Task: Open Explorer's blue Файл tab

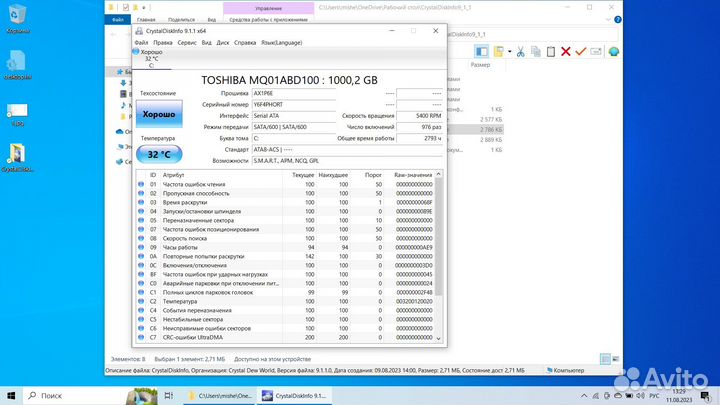Action: [x=118, y=20]
